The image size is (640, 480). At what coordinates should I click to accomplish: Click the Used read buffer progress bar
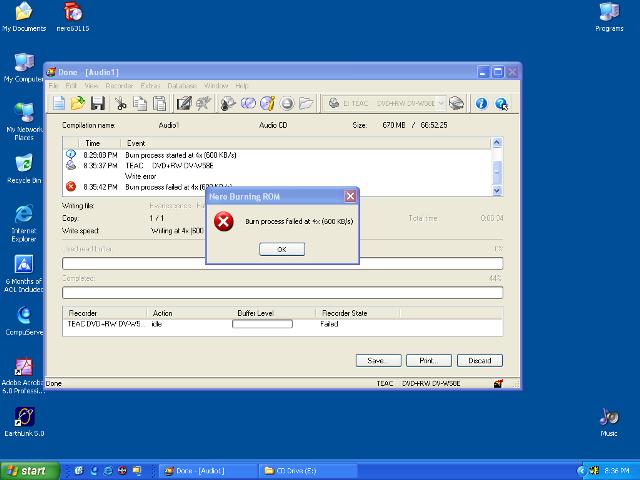pyautogui.click(x=282, y=263)
